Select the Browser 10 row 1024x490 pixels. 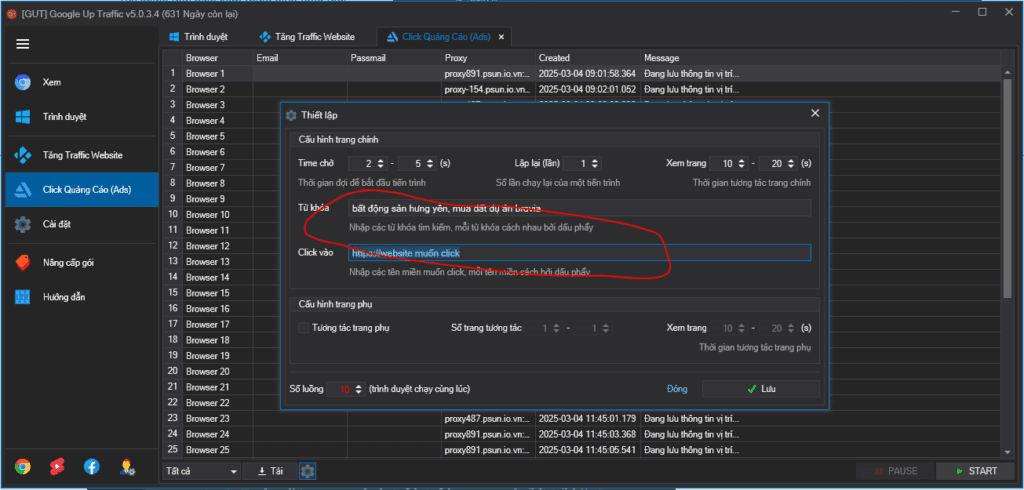(x=221, y=214)
